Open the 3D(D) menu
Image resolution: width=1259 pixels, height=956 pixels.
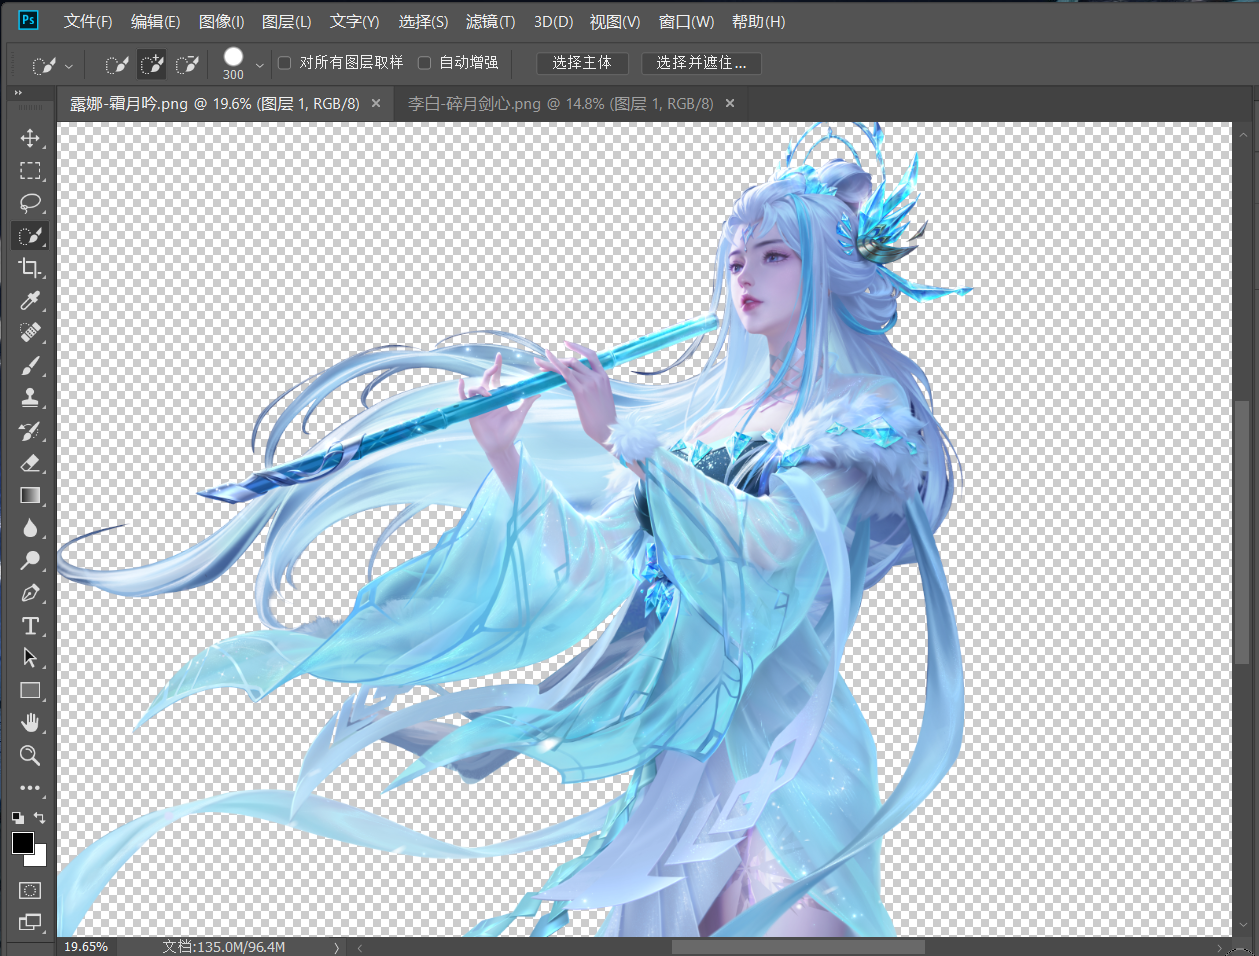tap(553, 21)
